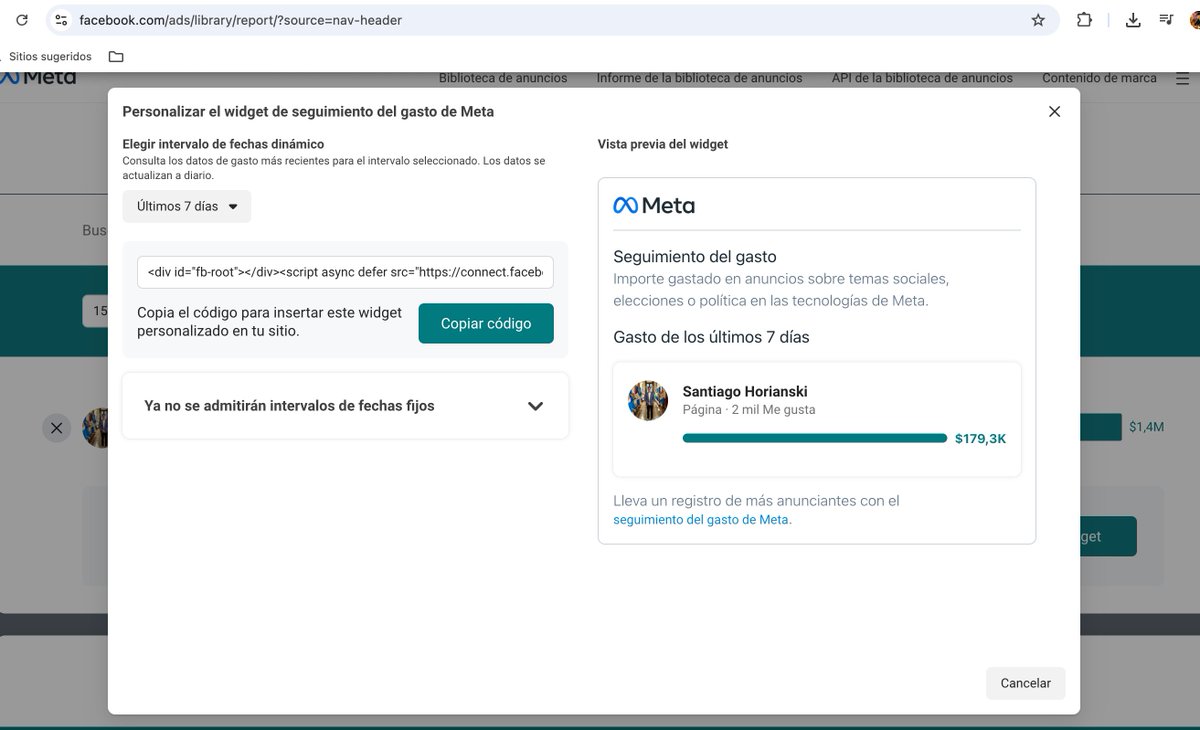Open the site information icon in the address bar

click(61, 20)
